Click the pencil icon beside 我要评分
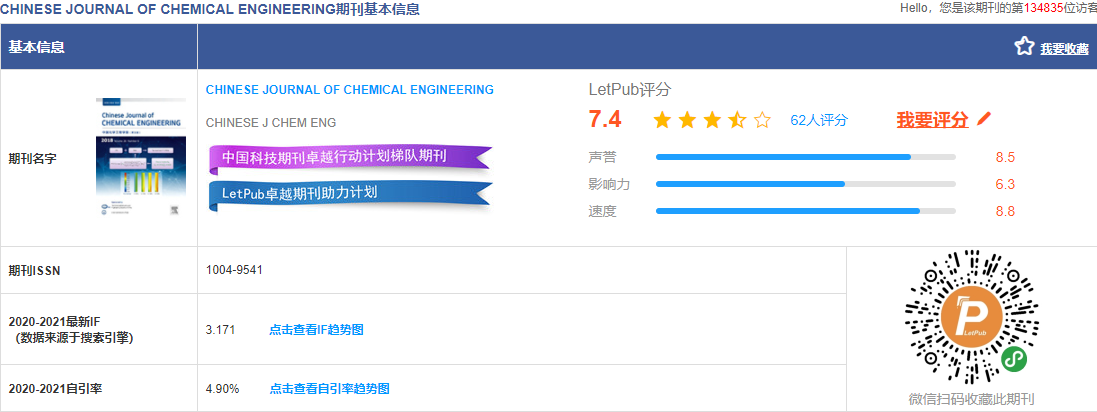 pyautogui.click(x=984, y=119)
